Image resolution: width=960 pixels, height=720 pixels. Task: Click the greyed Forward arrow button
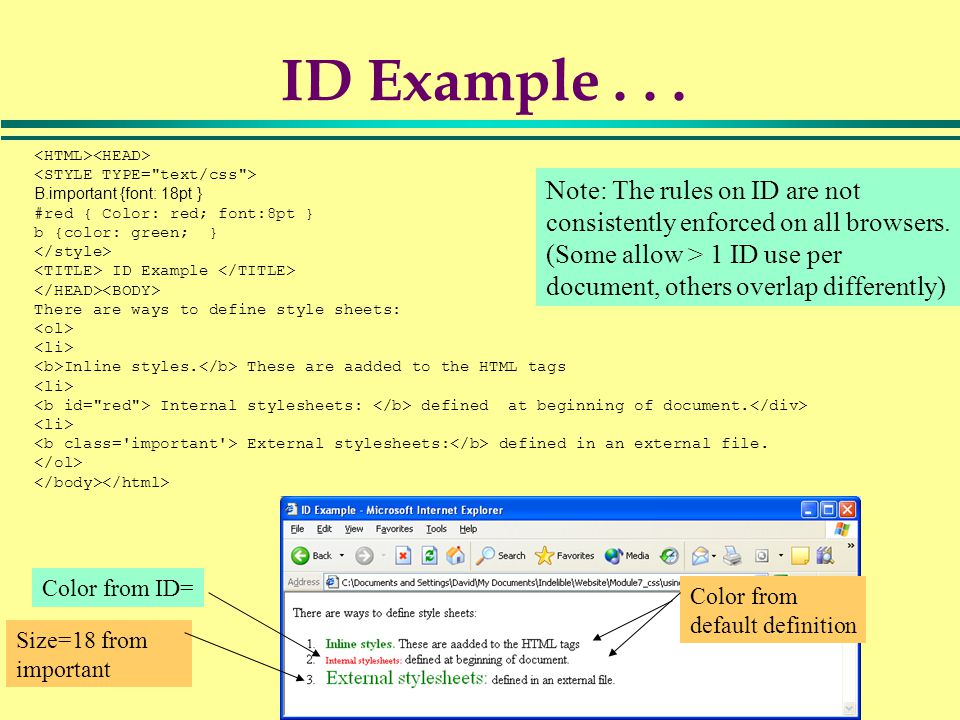coord(364,555)
